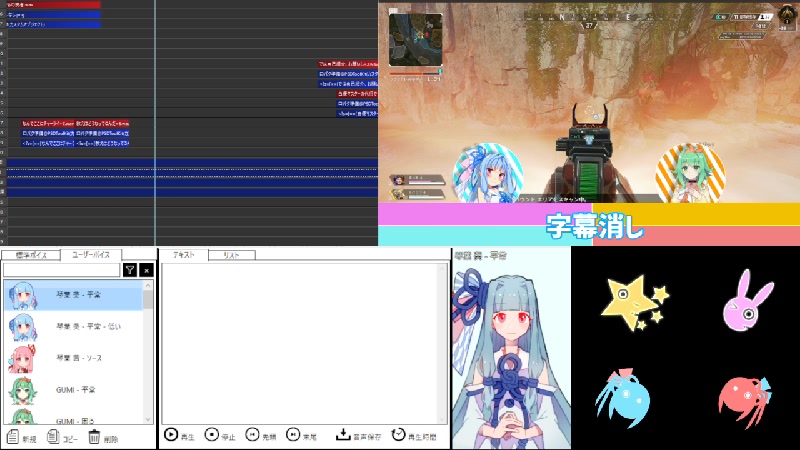
Task: Click the 再生時間 clock icon
Action: (x=398, y=435)
